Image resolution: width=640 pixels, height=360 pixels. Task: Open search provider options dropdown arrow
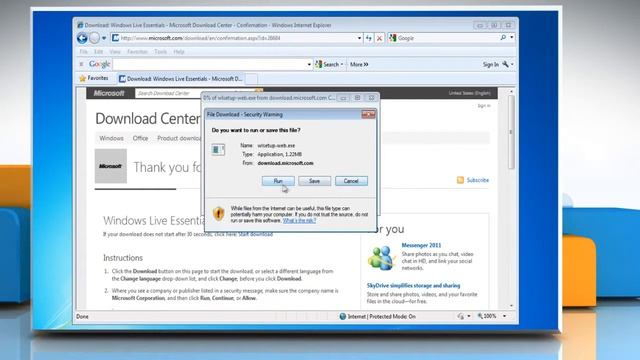click(512, 38)
